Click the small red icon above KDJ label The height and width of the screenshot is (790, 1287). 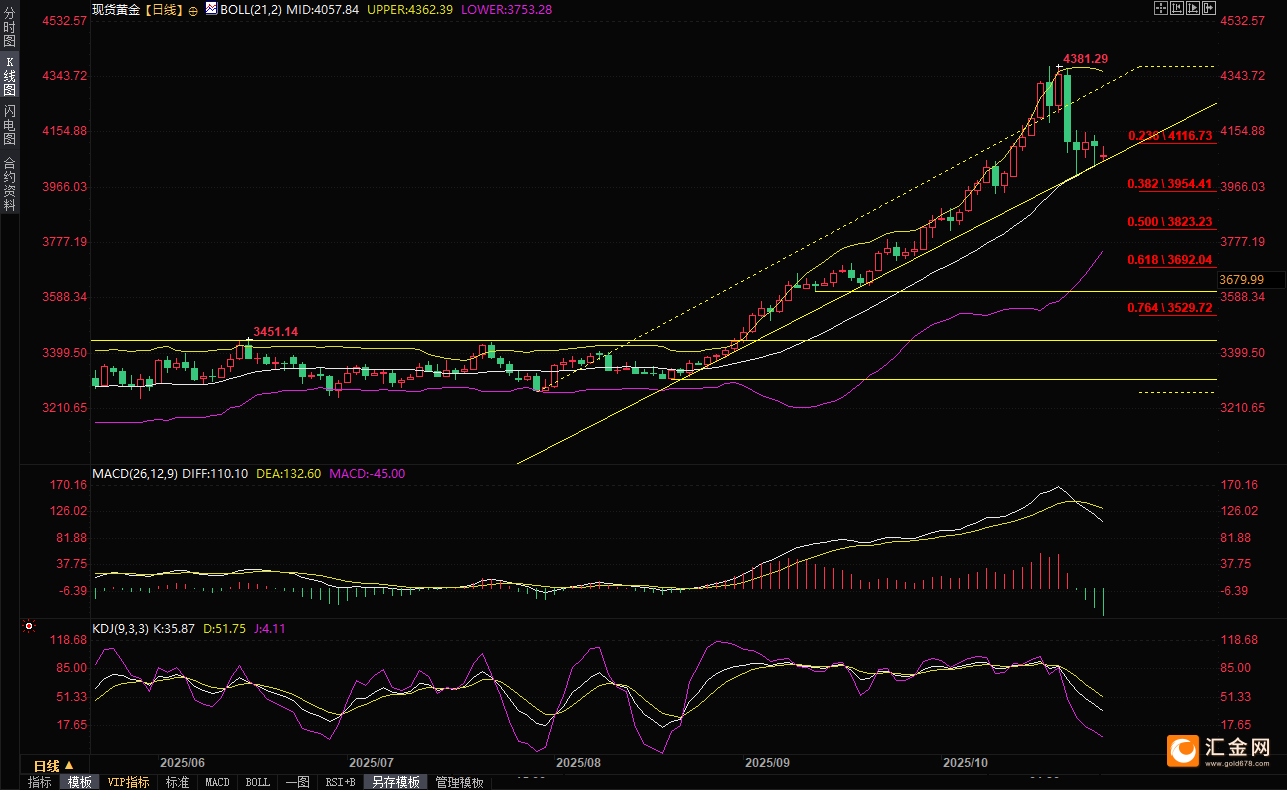[x=28, y=628]
